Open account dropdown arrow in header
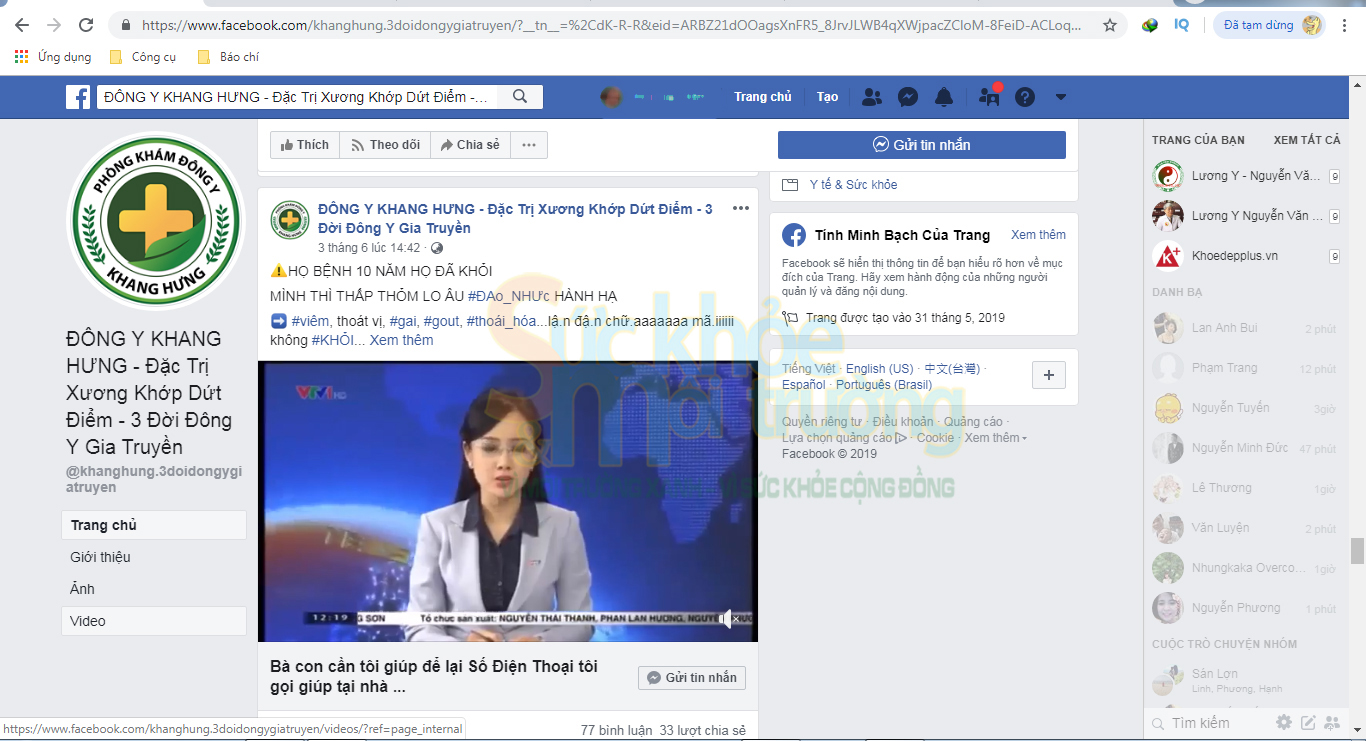This screenshot has height=741, width=1366. 1061,97
